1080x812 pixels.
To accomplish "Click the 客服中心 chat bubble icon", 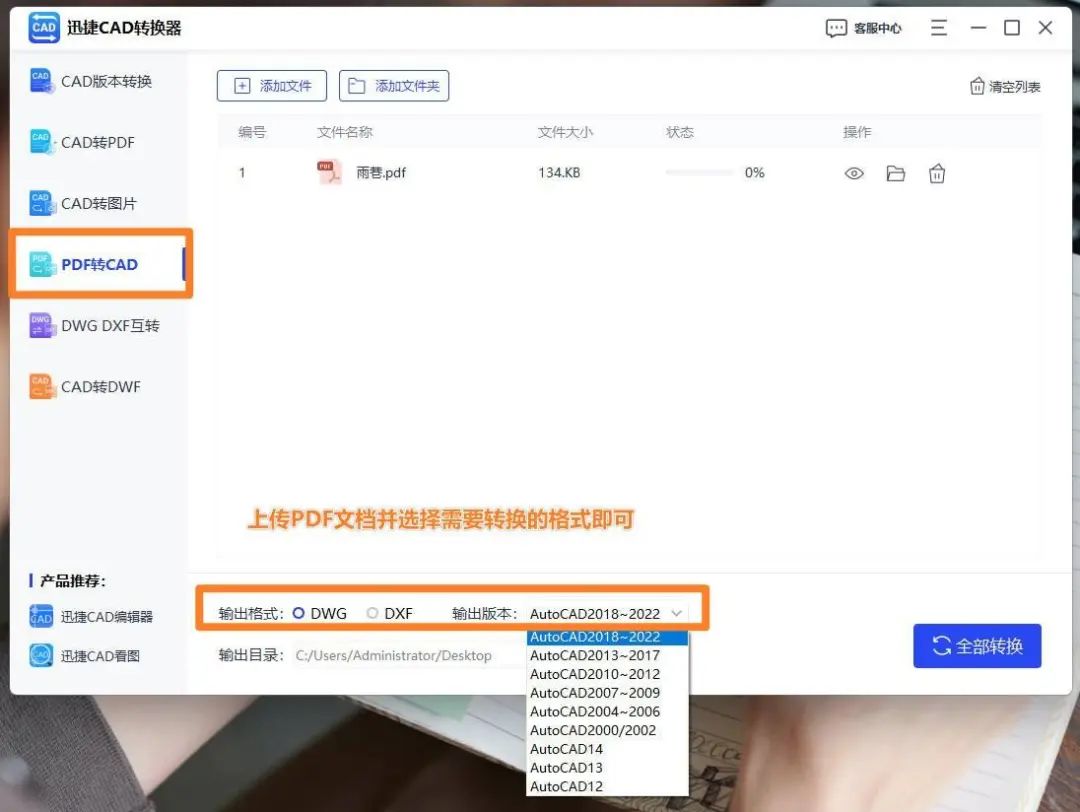I will (835, 28).
